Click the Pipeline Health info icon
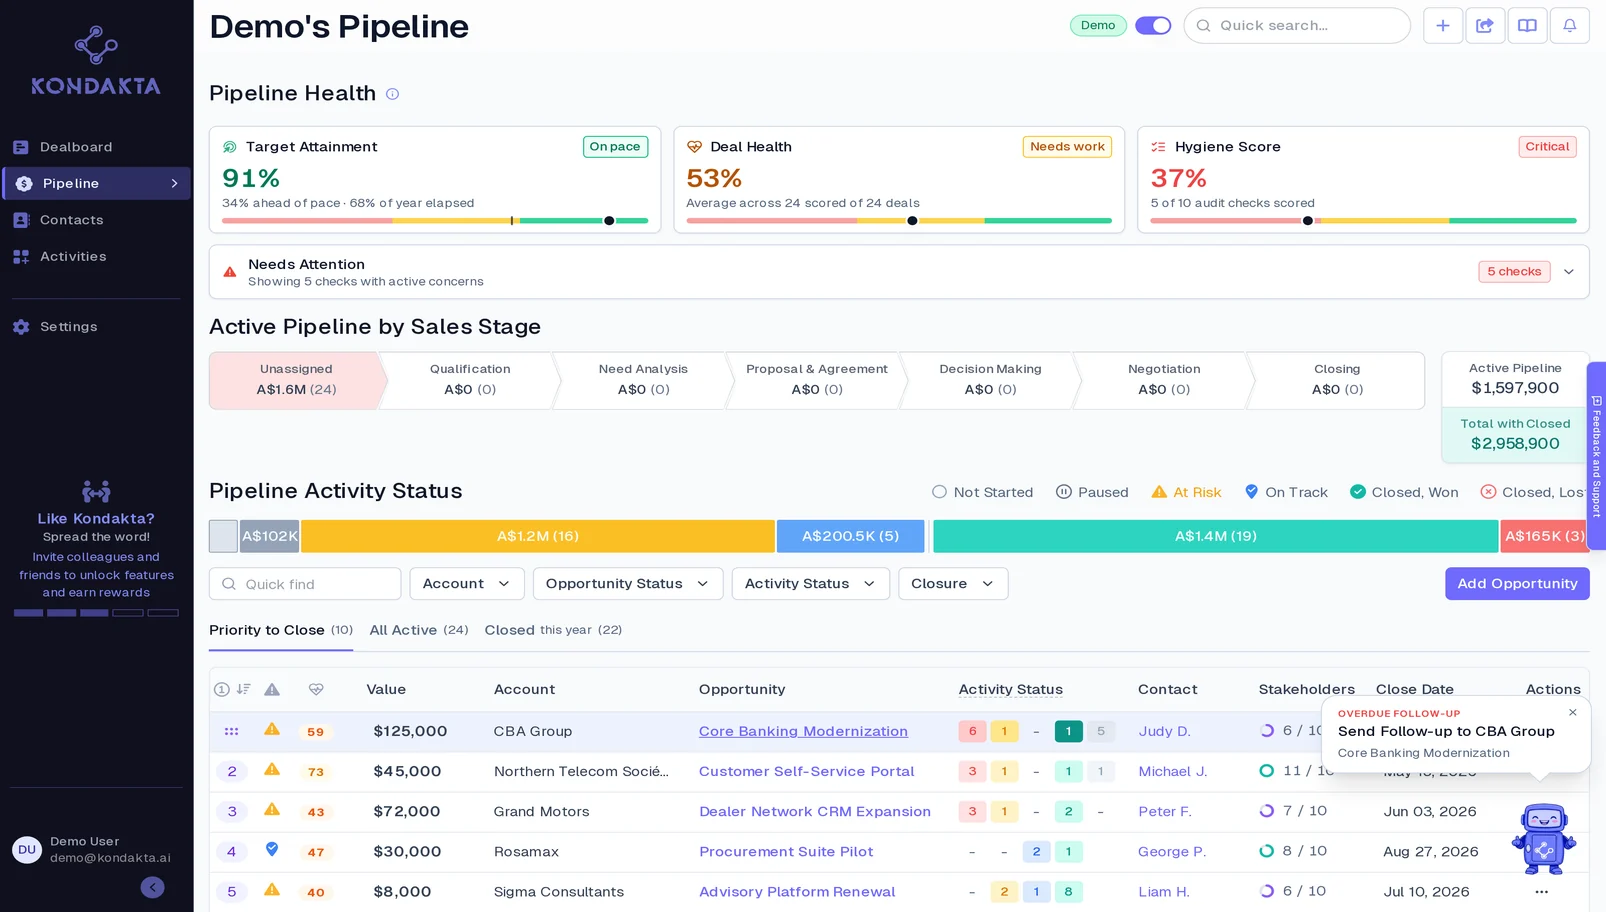 click(393, 94)
